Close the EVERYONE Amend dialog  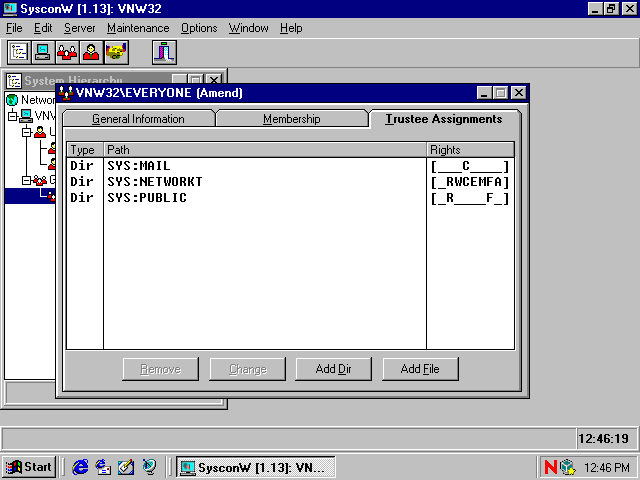pyautogui.click(x=518, y=93)
